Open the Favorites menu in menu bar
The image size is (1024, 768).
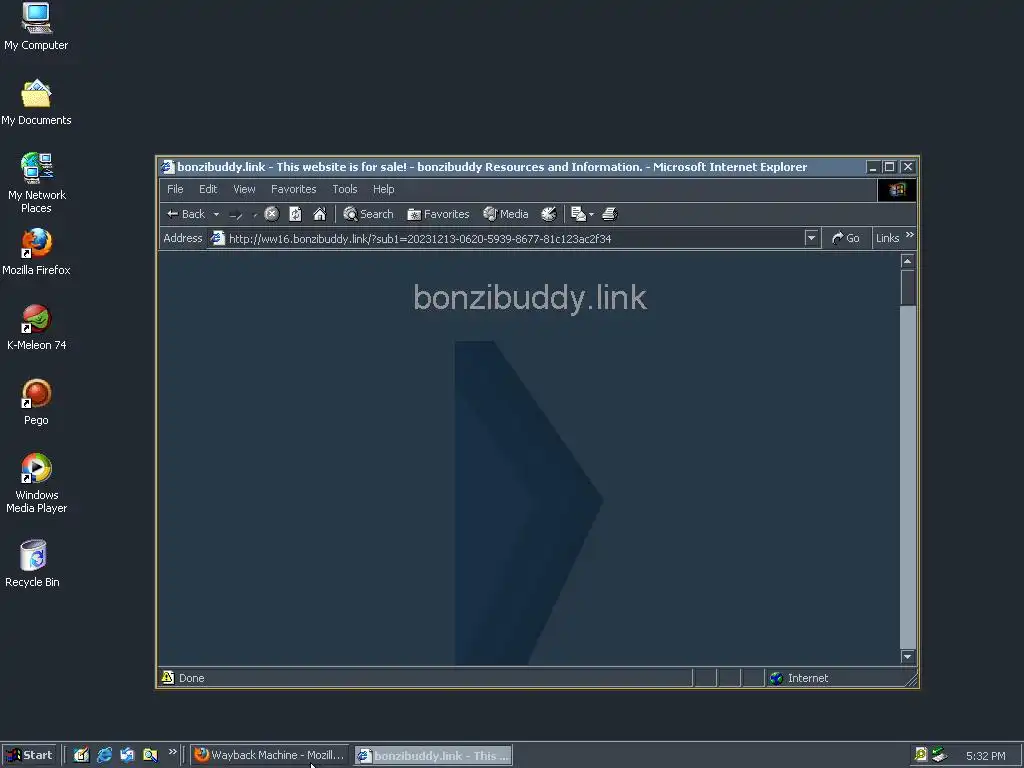293,189
